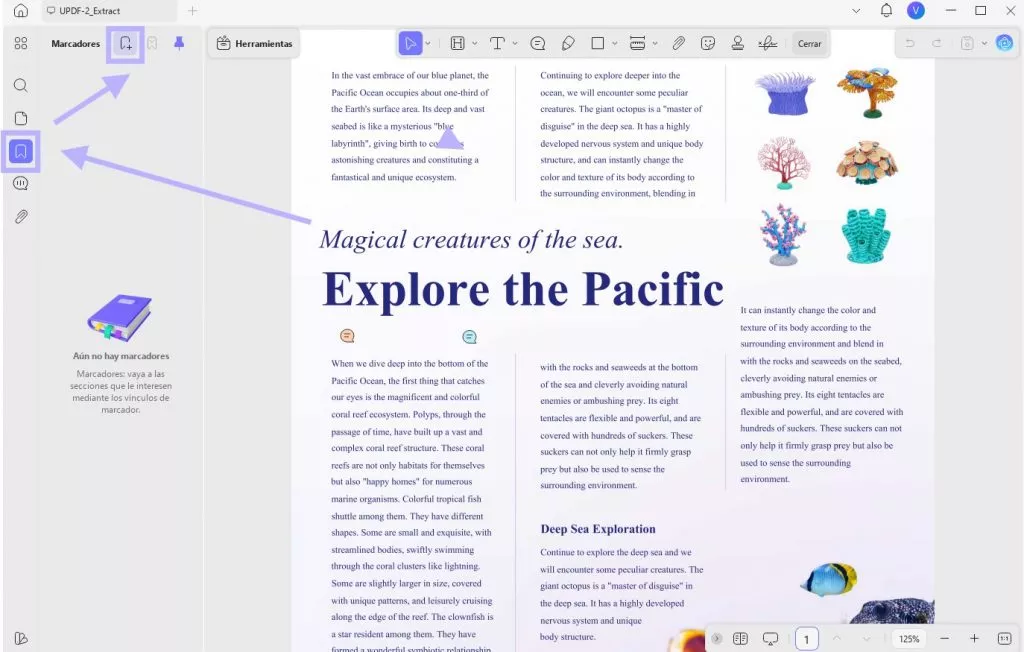Select the measure ruler tool

click(637, 44)
